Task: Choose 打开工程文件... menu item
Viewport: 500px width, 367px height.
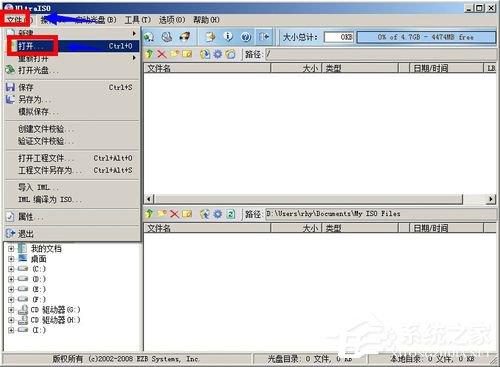Action: coord(72,158)
